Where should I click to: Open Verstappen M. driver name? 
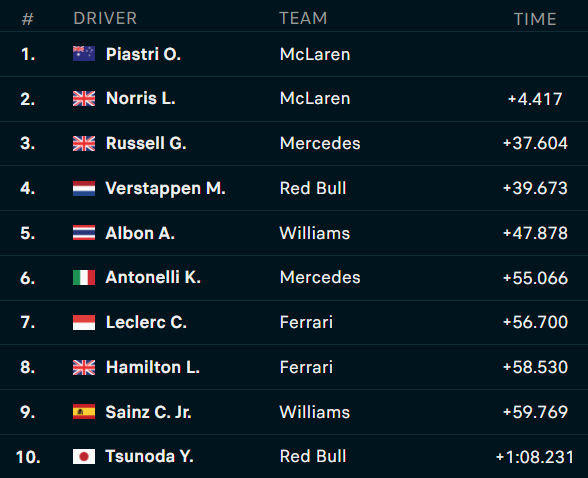coord(165,188)
